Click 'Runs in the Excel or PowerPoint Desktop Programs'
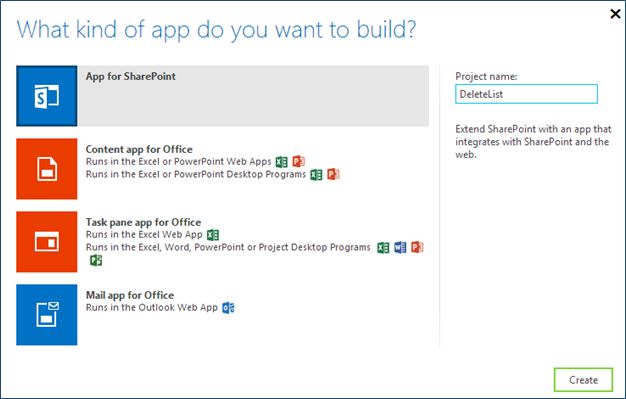626x399 pixels. [196, 175]
